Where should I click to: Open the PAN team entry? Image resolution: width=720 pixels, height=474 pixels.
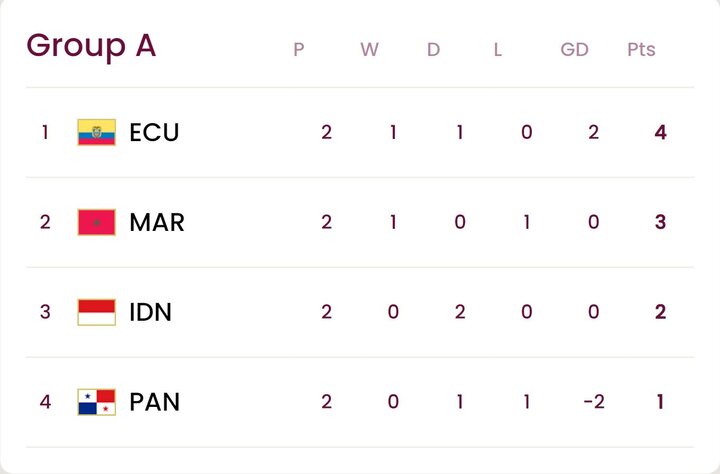click(155, 402)
